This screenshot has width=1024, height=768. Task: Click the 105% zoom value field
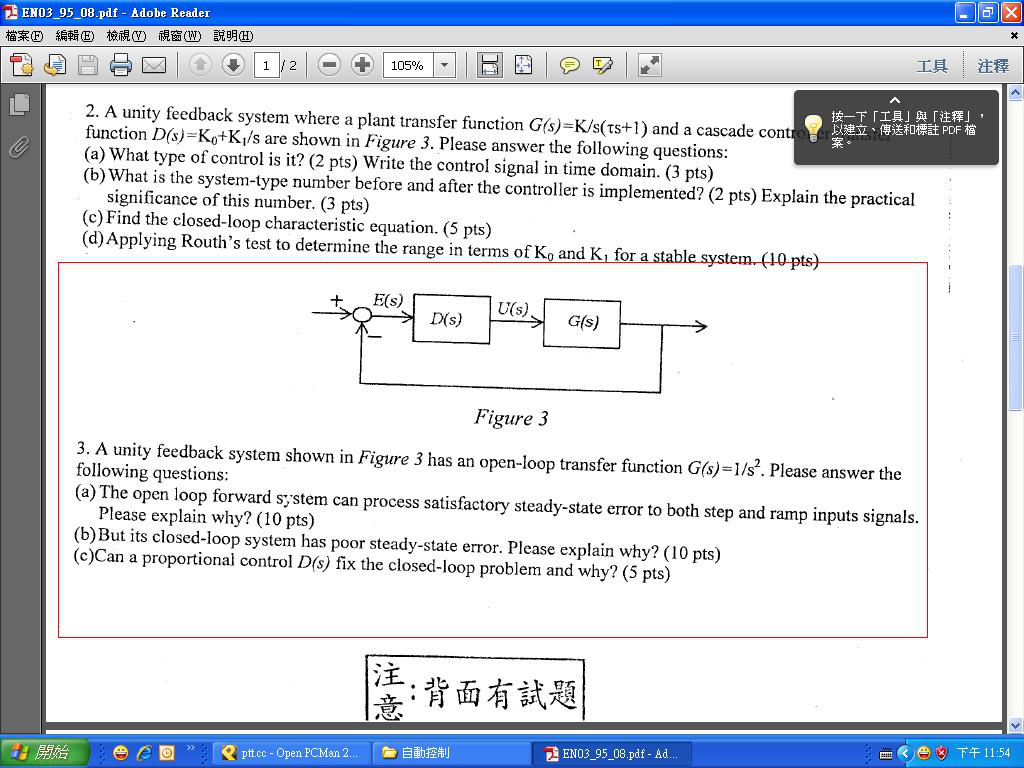(408, 65)
